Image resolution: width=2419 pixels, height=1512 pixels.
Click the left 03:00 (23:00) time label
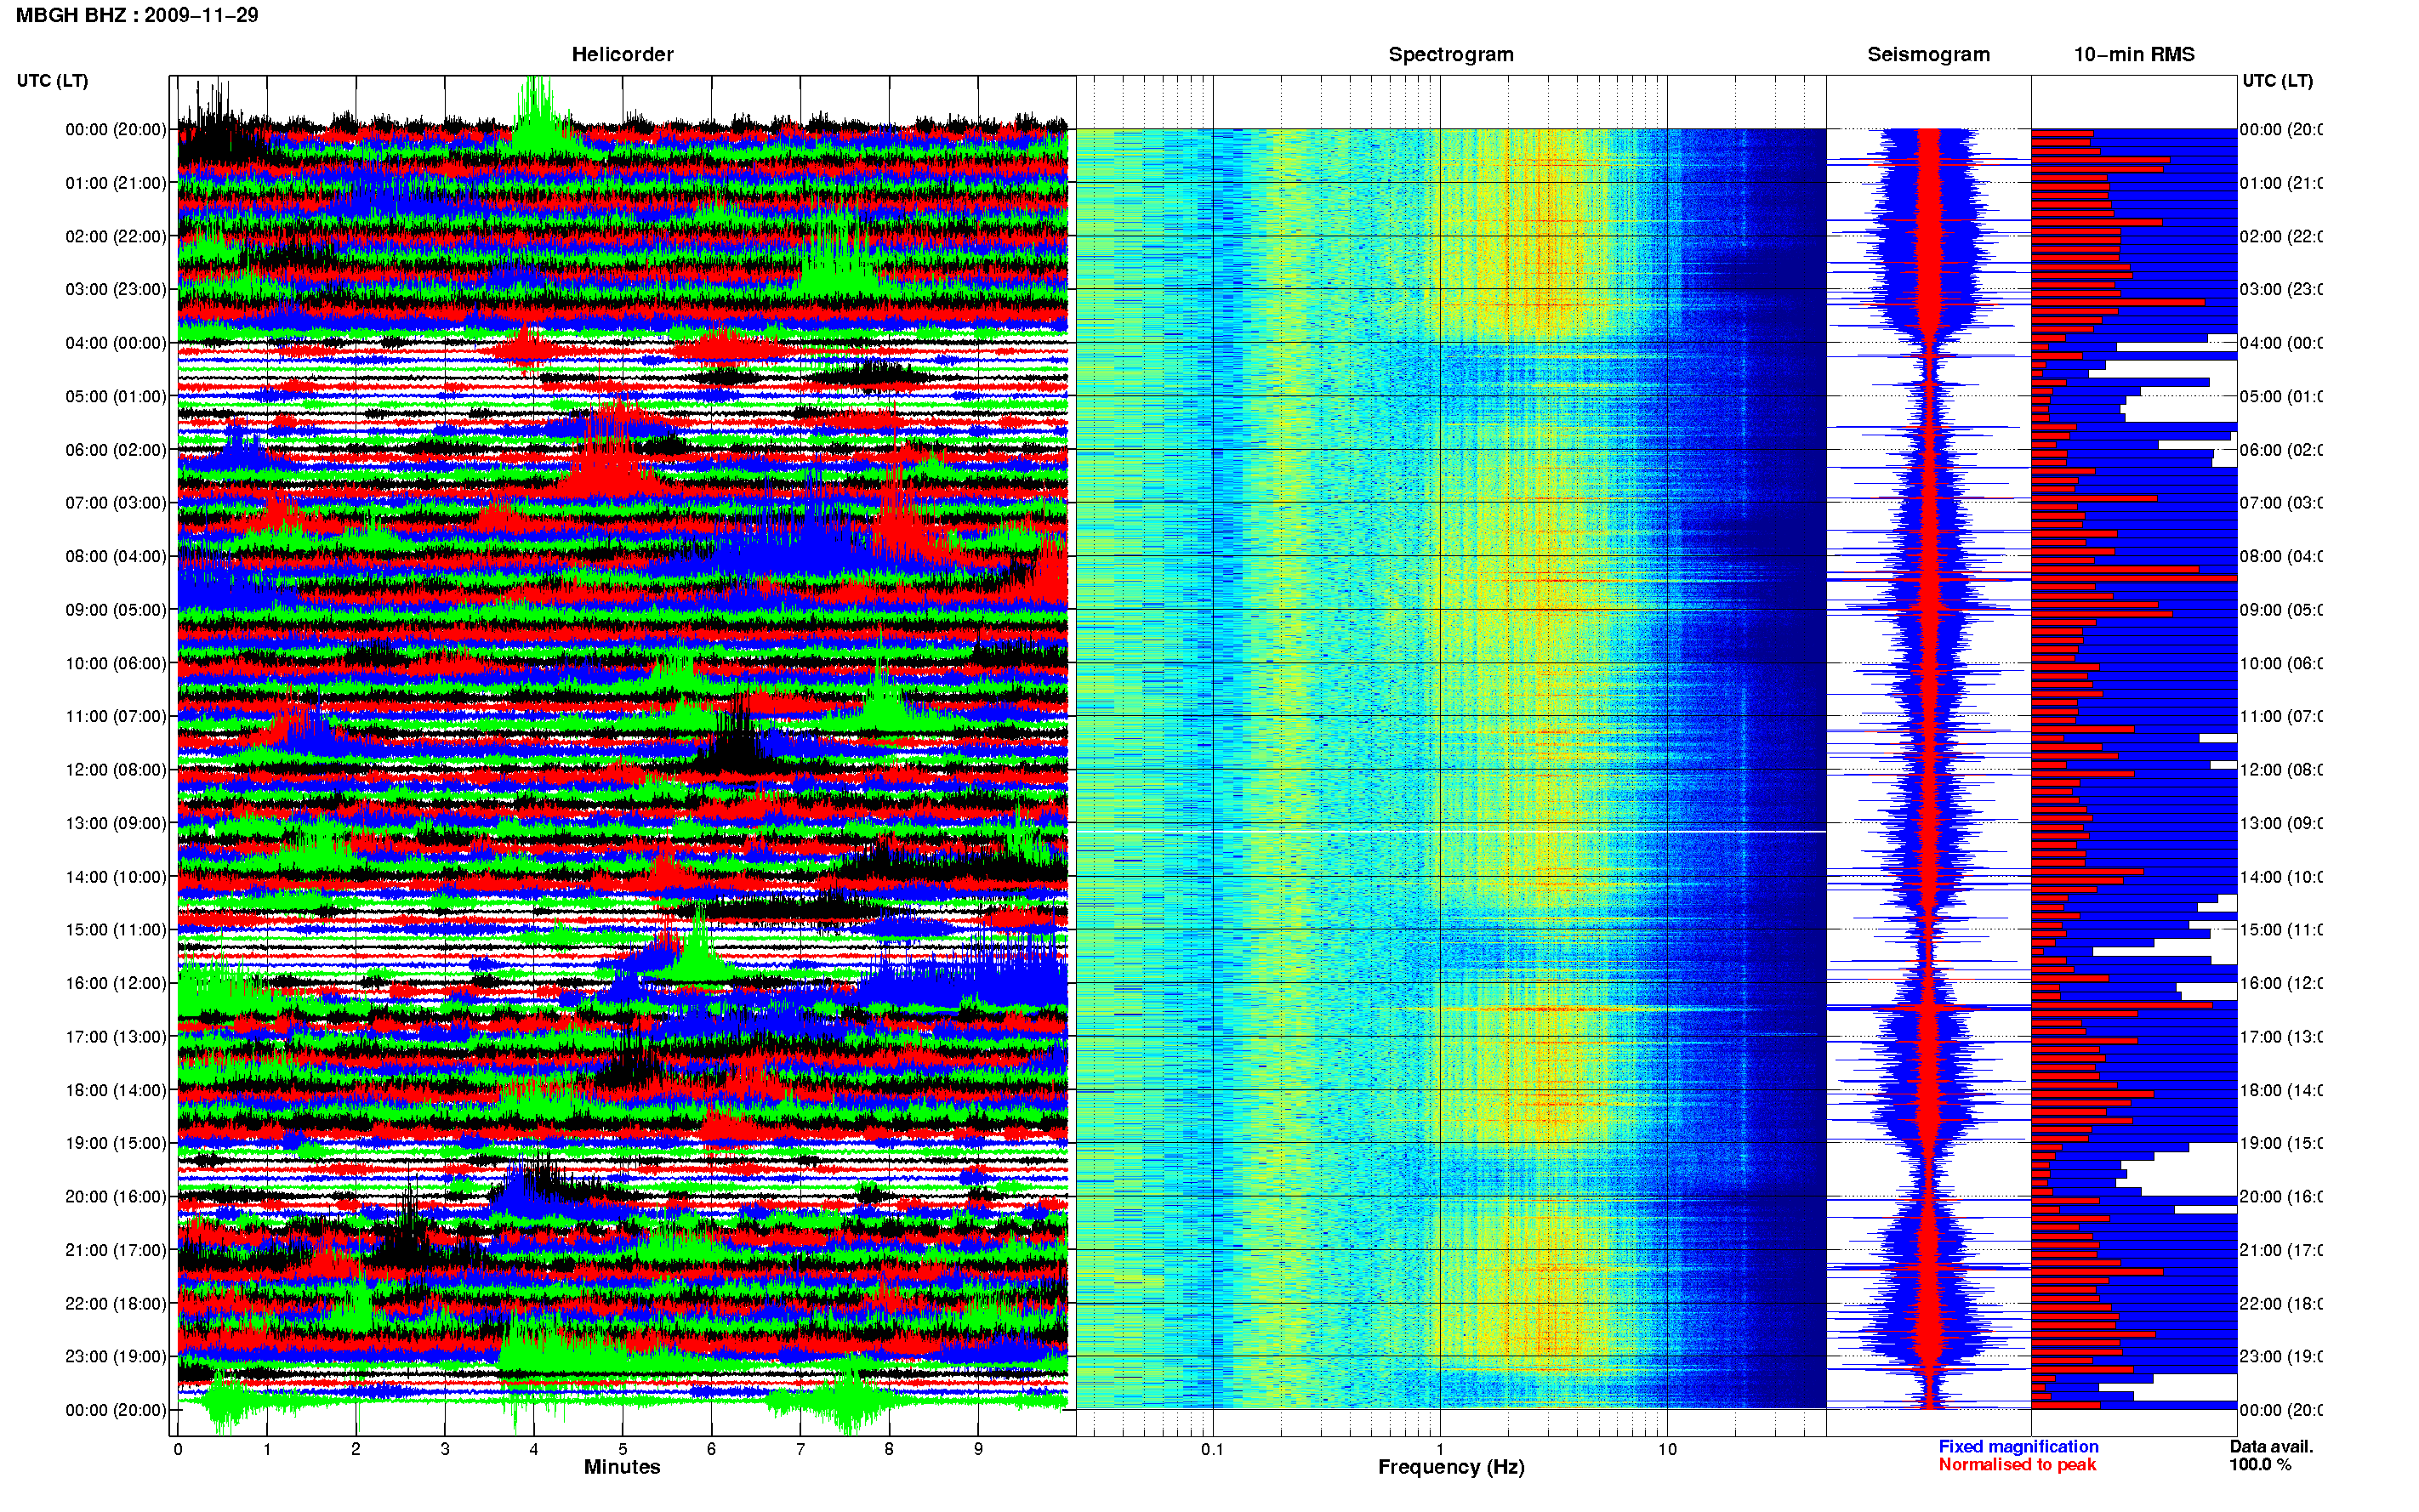click(116, 289)
